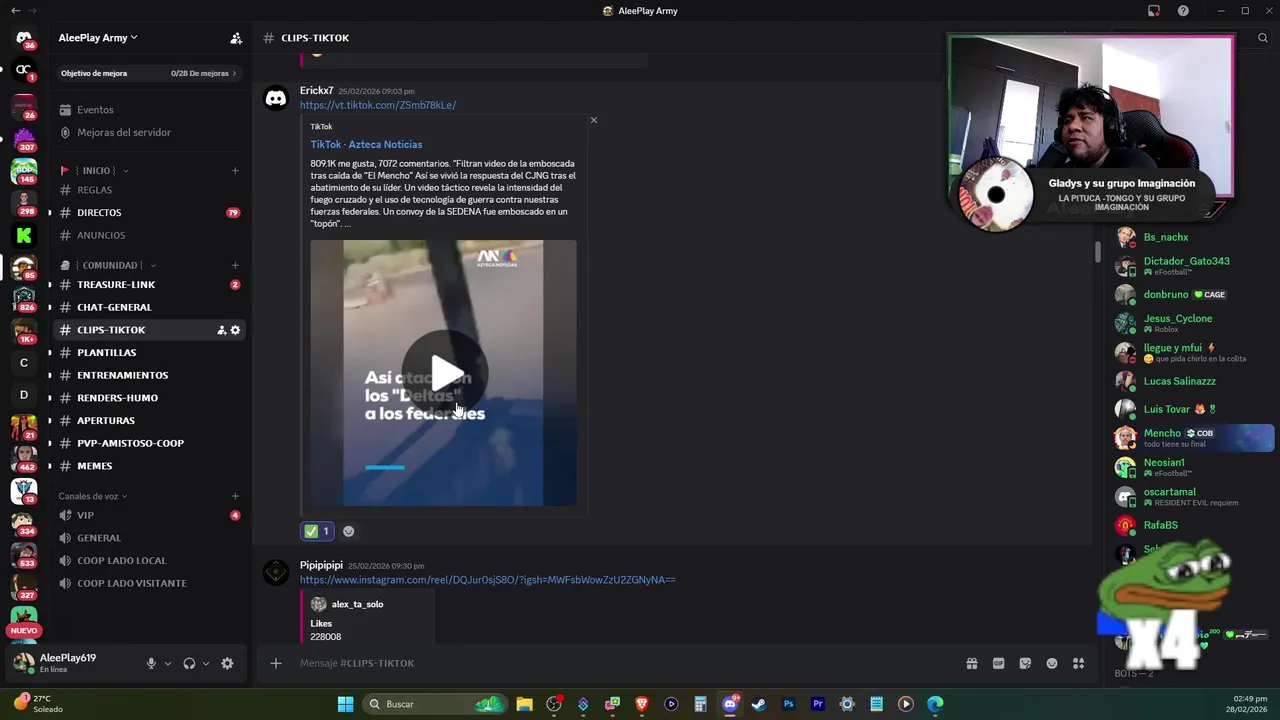Image resolution: width=1280 pixels, height=720 pixels.
Task: Add reaction emoji beside the checkmark reaction
Action: [348, 531]
